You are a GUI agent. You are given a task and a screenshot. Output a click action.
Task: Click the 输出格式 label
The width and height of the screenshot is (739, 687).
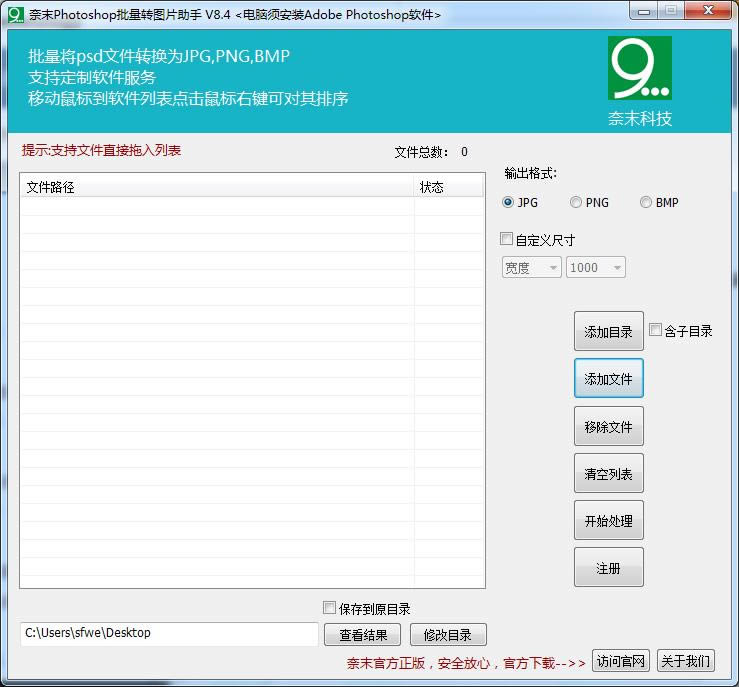point(531,173)
